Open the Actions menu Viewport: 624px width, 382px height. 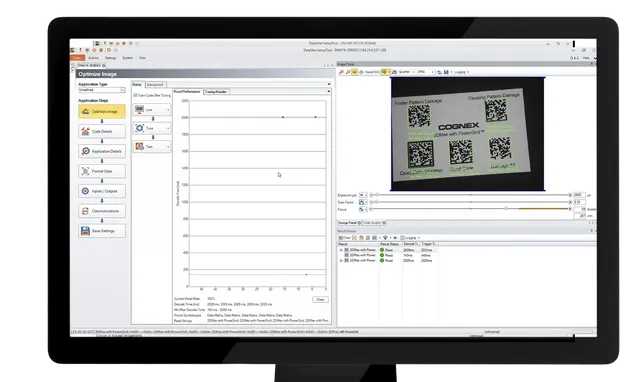pos(94,58)
